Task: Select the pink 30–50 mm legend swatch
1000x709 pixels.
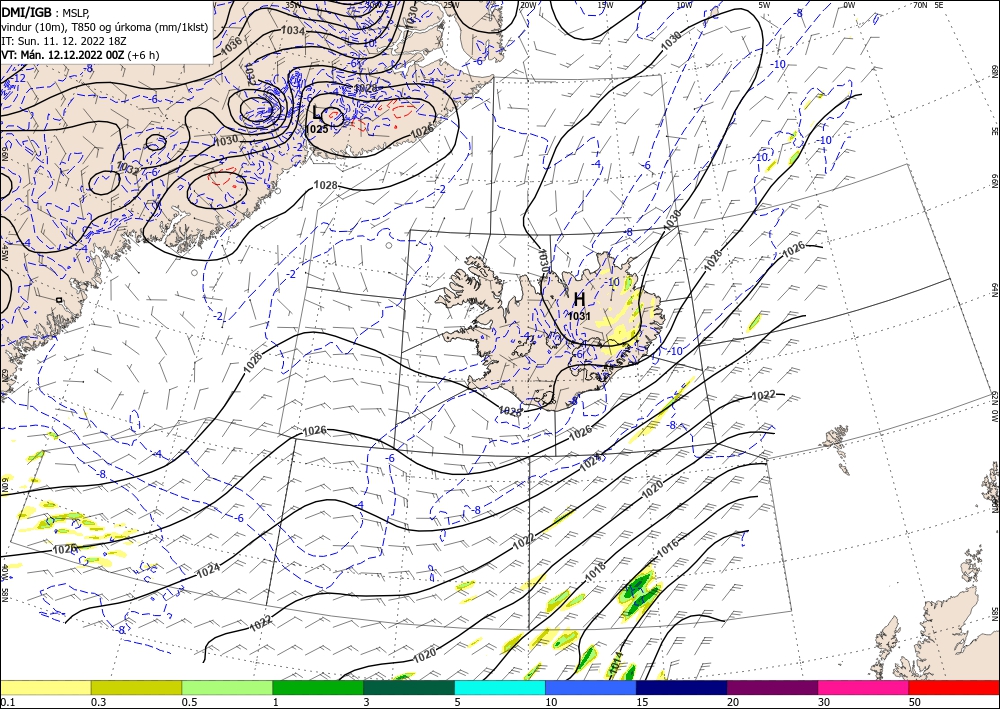Action: click(864, 687)
